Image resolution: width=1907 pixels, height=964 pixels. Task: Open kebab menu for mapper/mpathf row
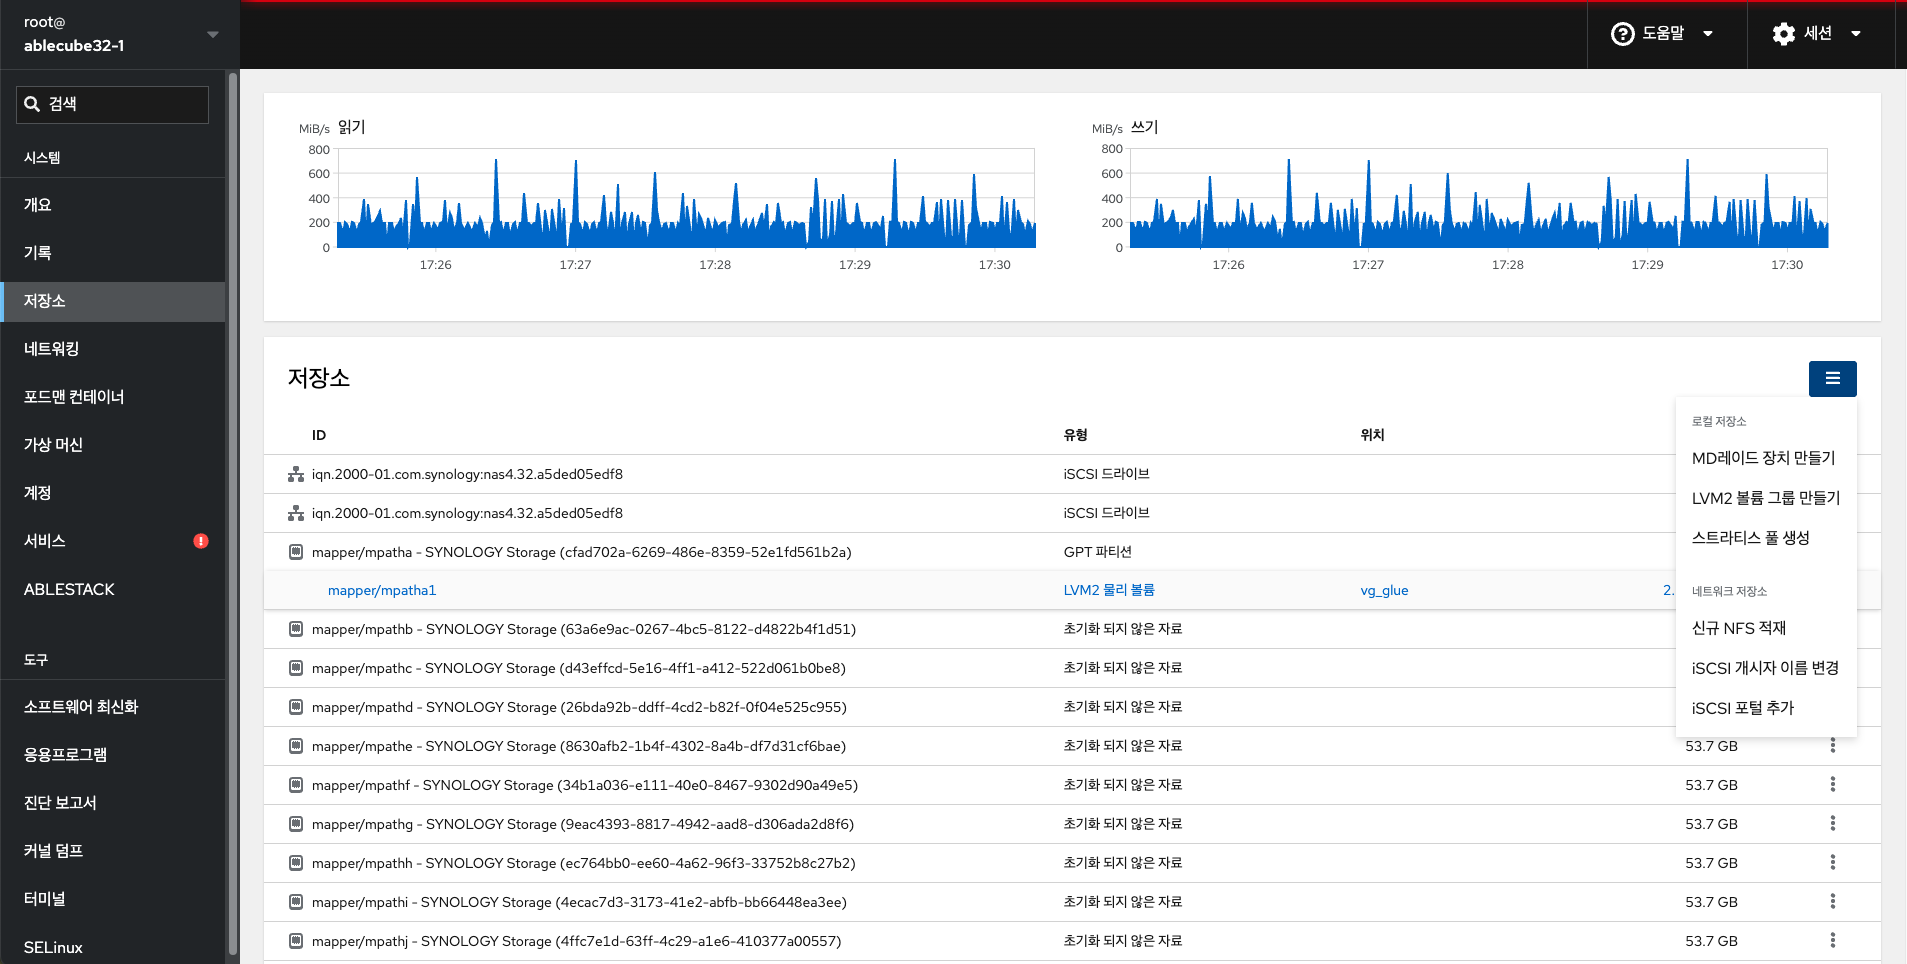[1832, 785]
